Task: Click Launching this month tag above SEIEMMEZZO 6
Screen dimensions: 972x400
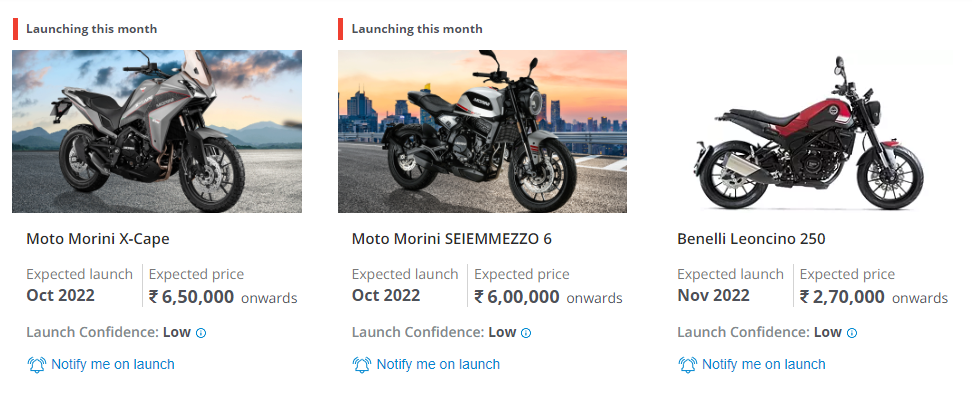Action: 417,29
